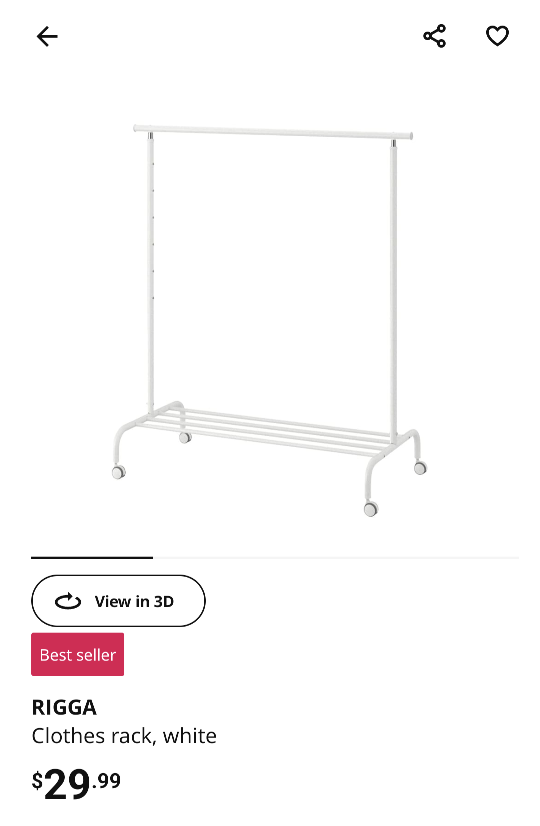Click the dark active segment of image progress bar

(x=92, y=557)
